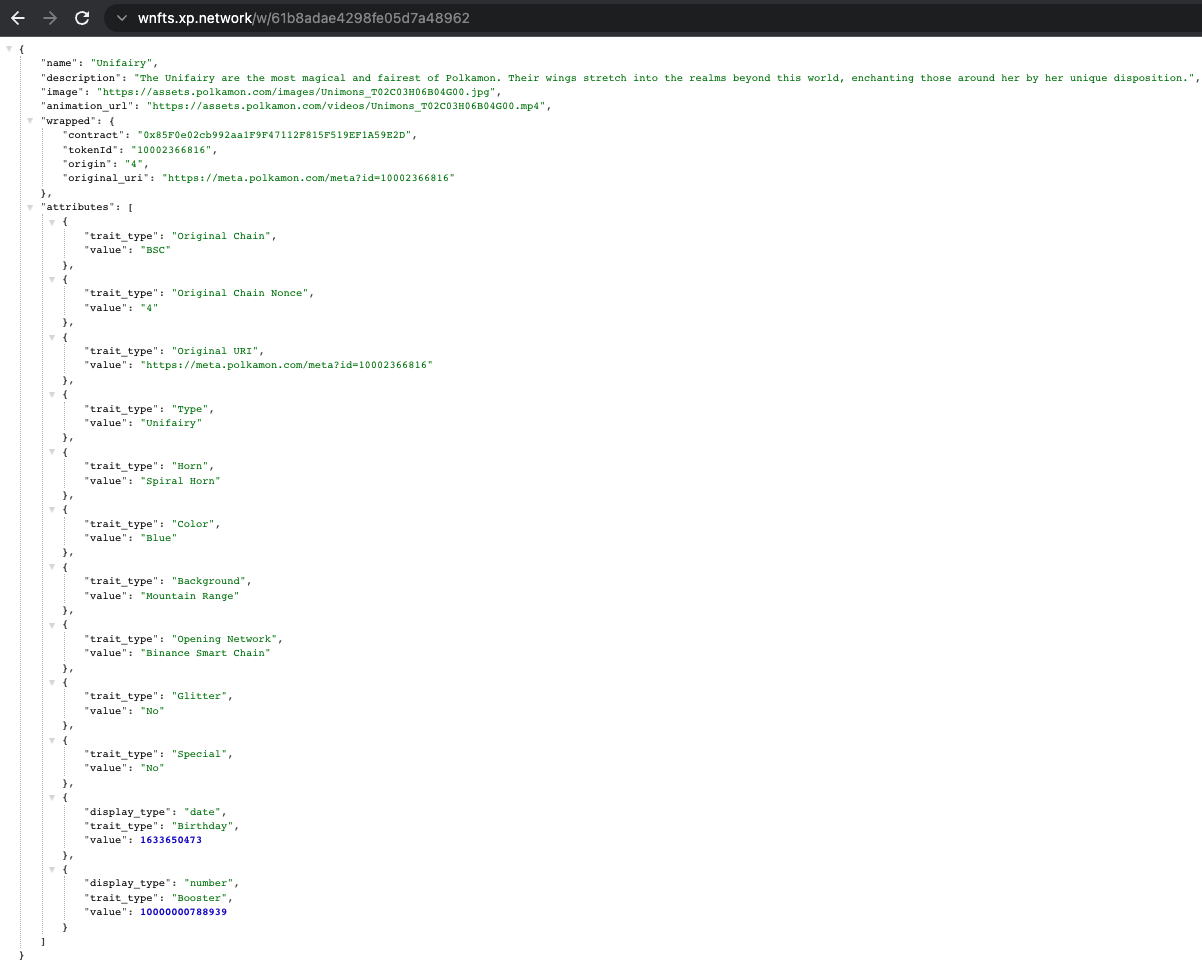This screenshot has height=962, width=1202.
Task: Collapse the Horn attribute object
Action: (x=53, y=451)
